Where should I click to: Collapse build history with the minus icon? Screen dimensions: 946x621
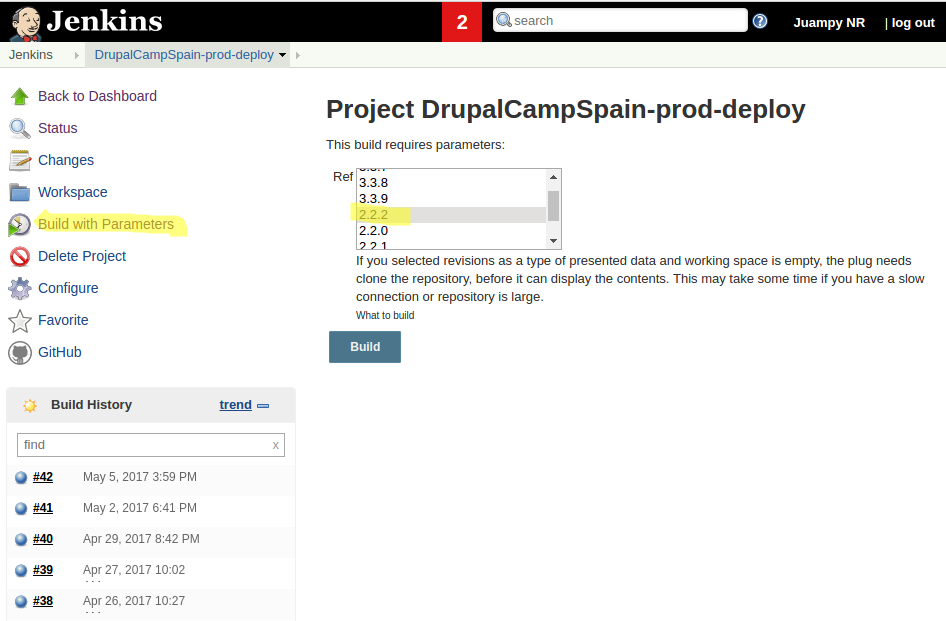(x=263, y=406)
